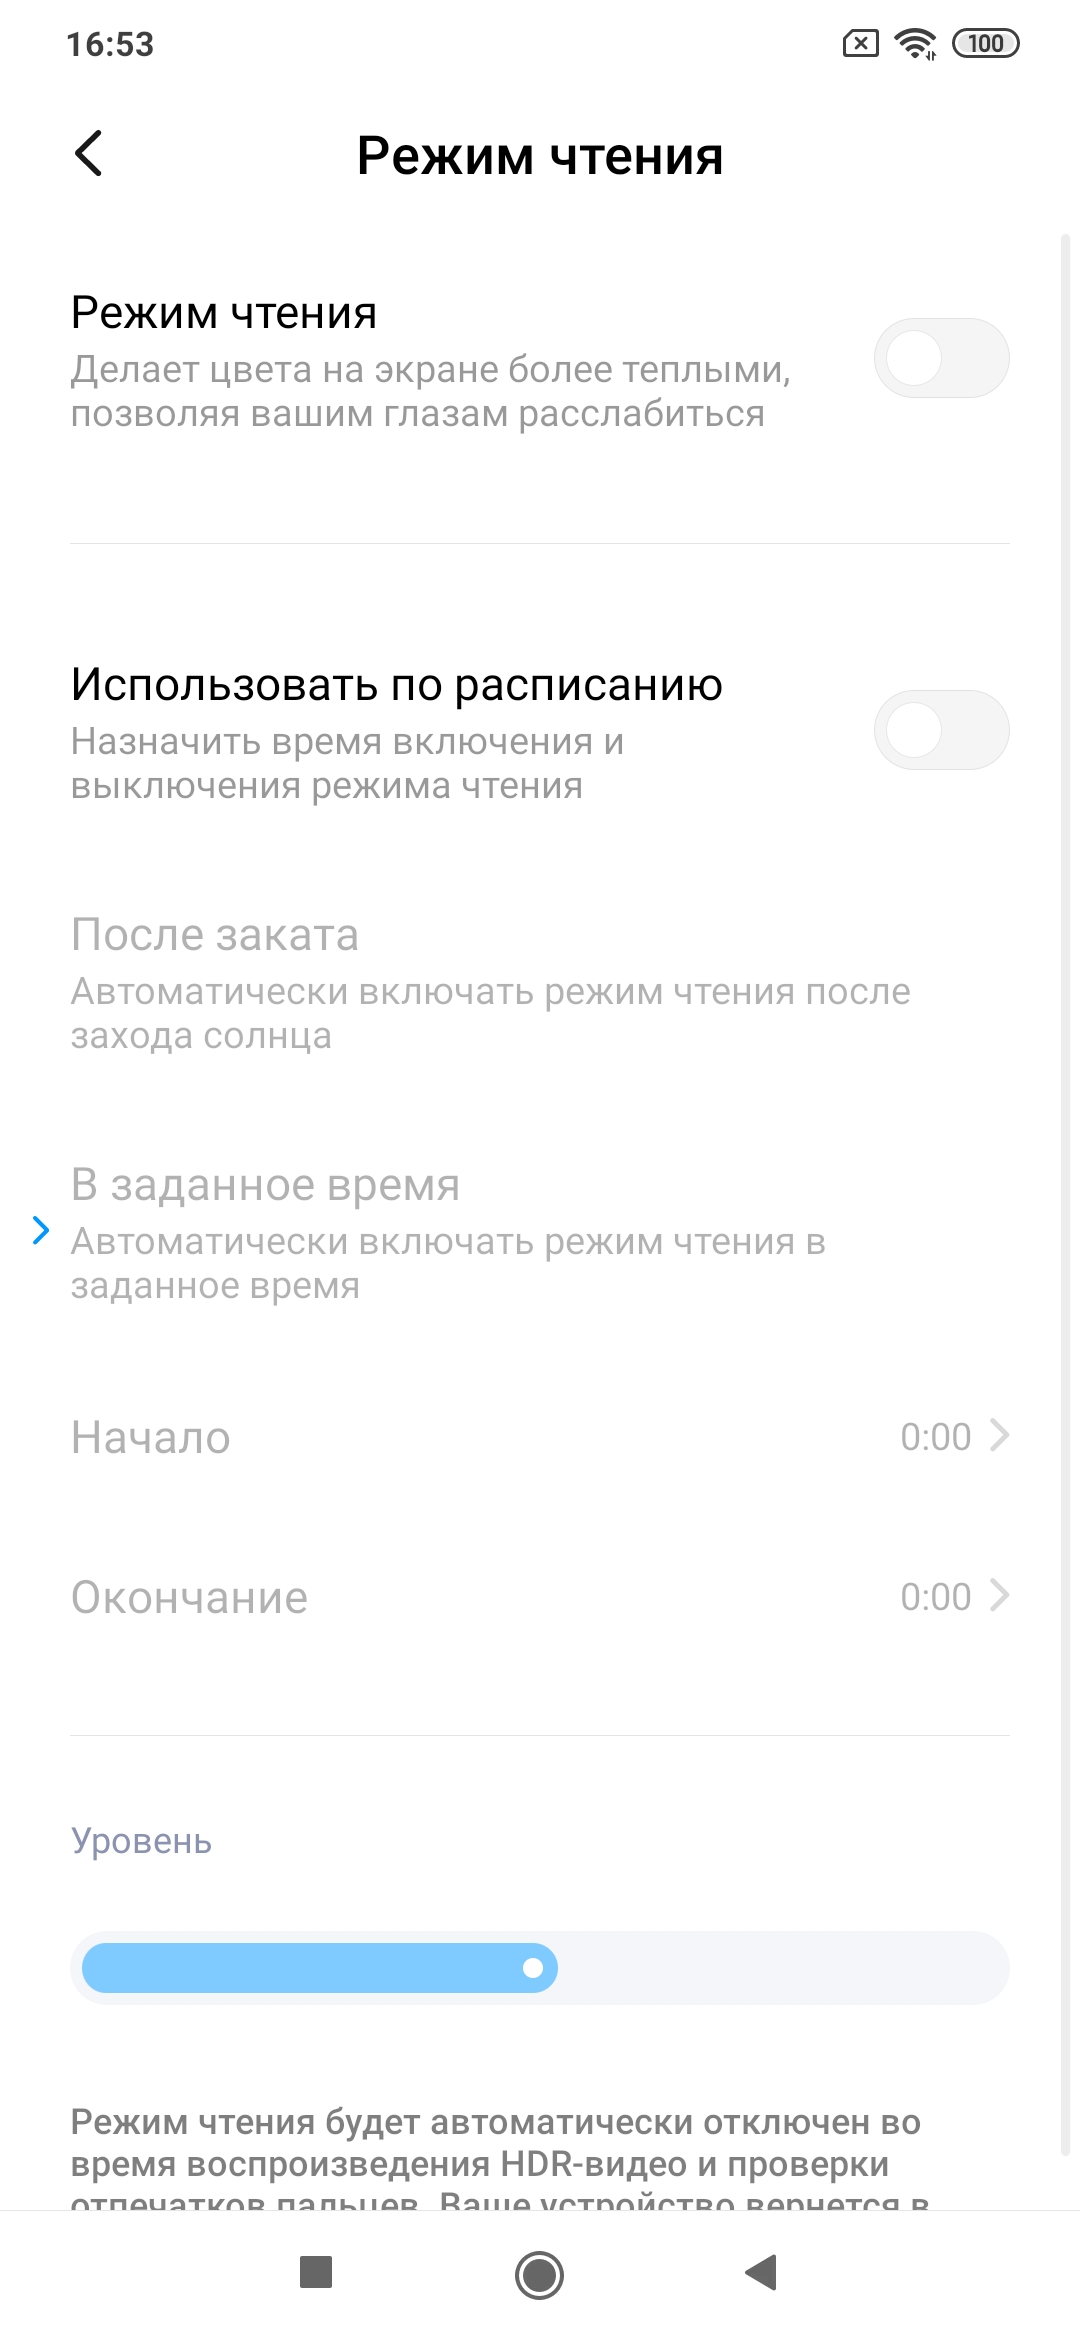Viewport: 1080px width, 2340px height.
Task: Open the Начало time chevron
Action: click(999, 1436)
